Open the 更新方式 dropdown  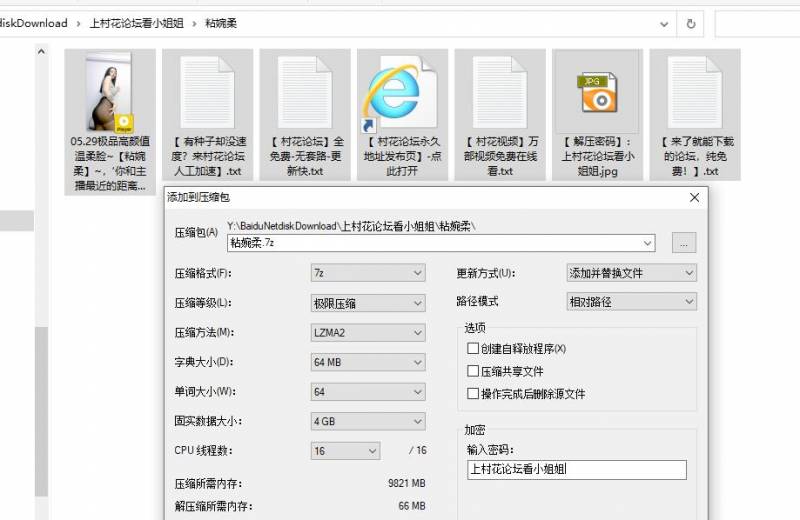tap(631, 273)
